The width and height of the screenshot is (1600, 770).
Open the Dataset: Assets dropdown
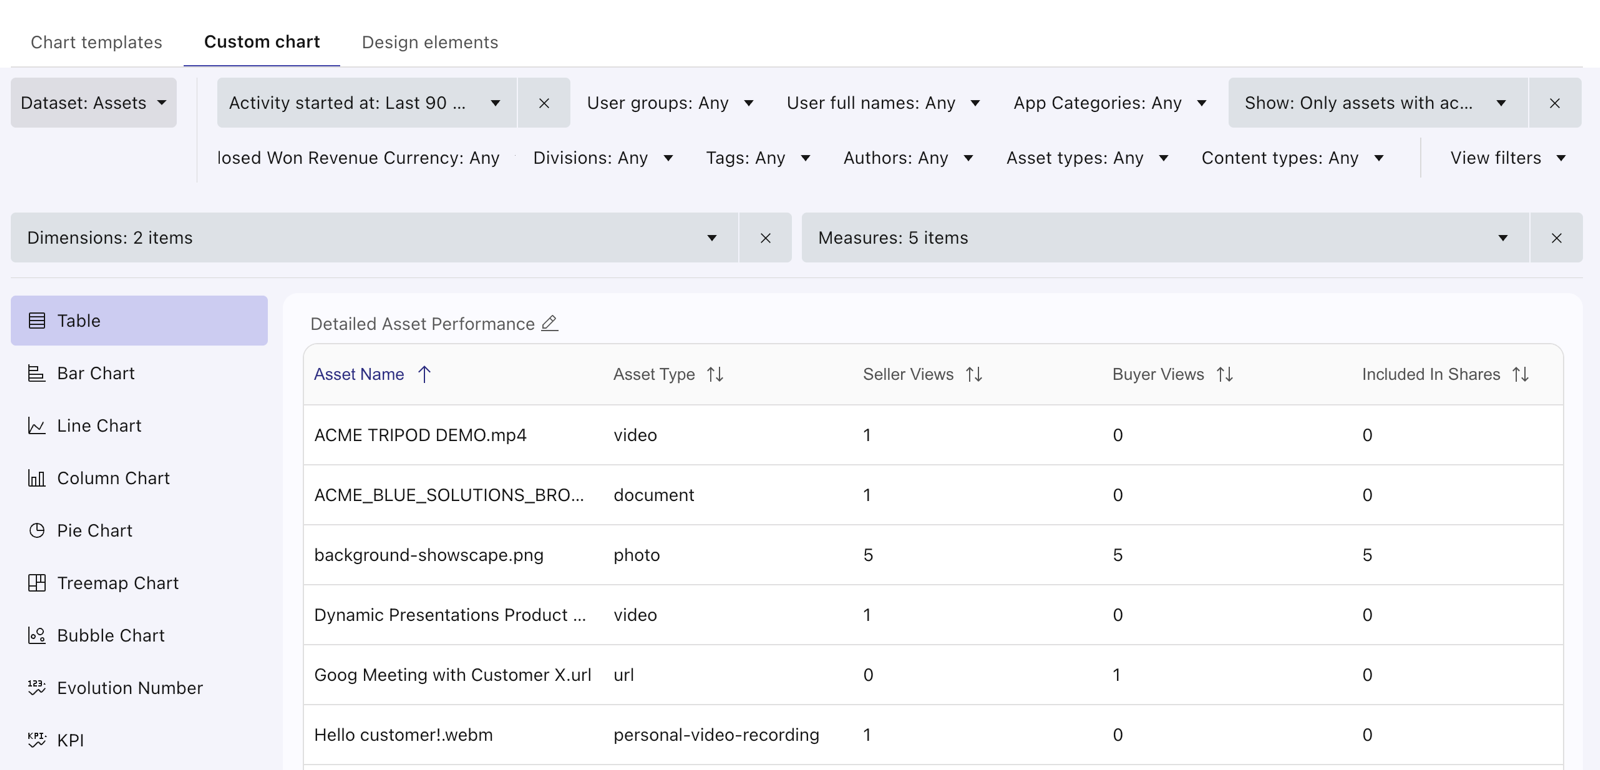coord(94,103)
